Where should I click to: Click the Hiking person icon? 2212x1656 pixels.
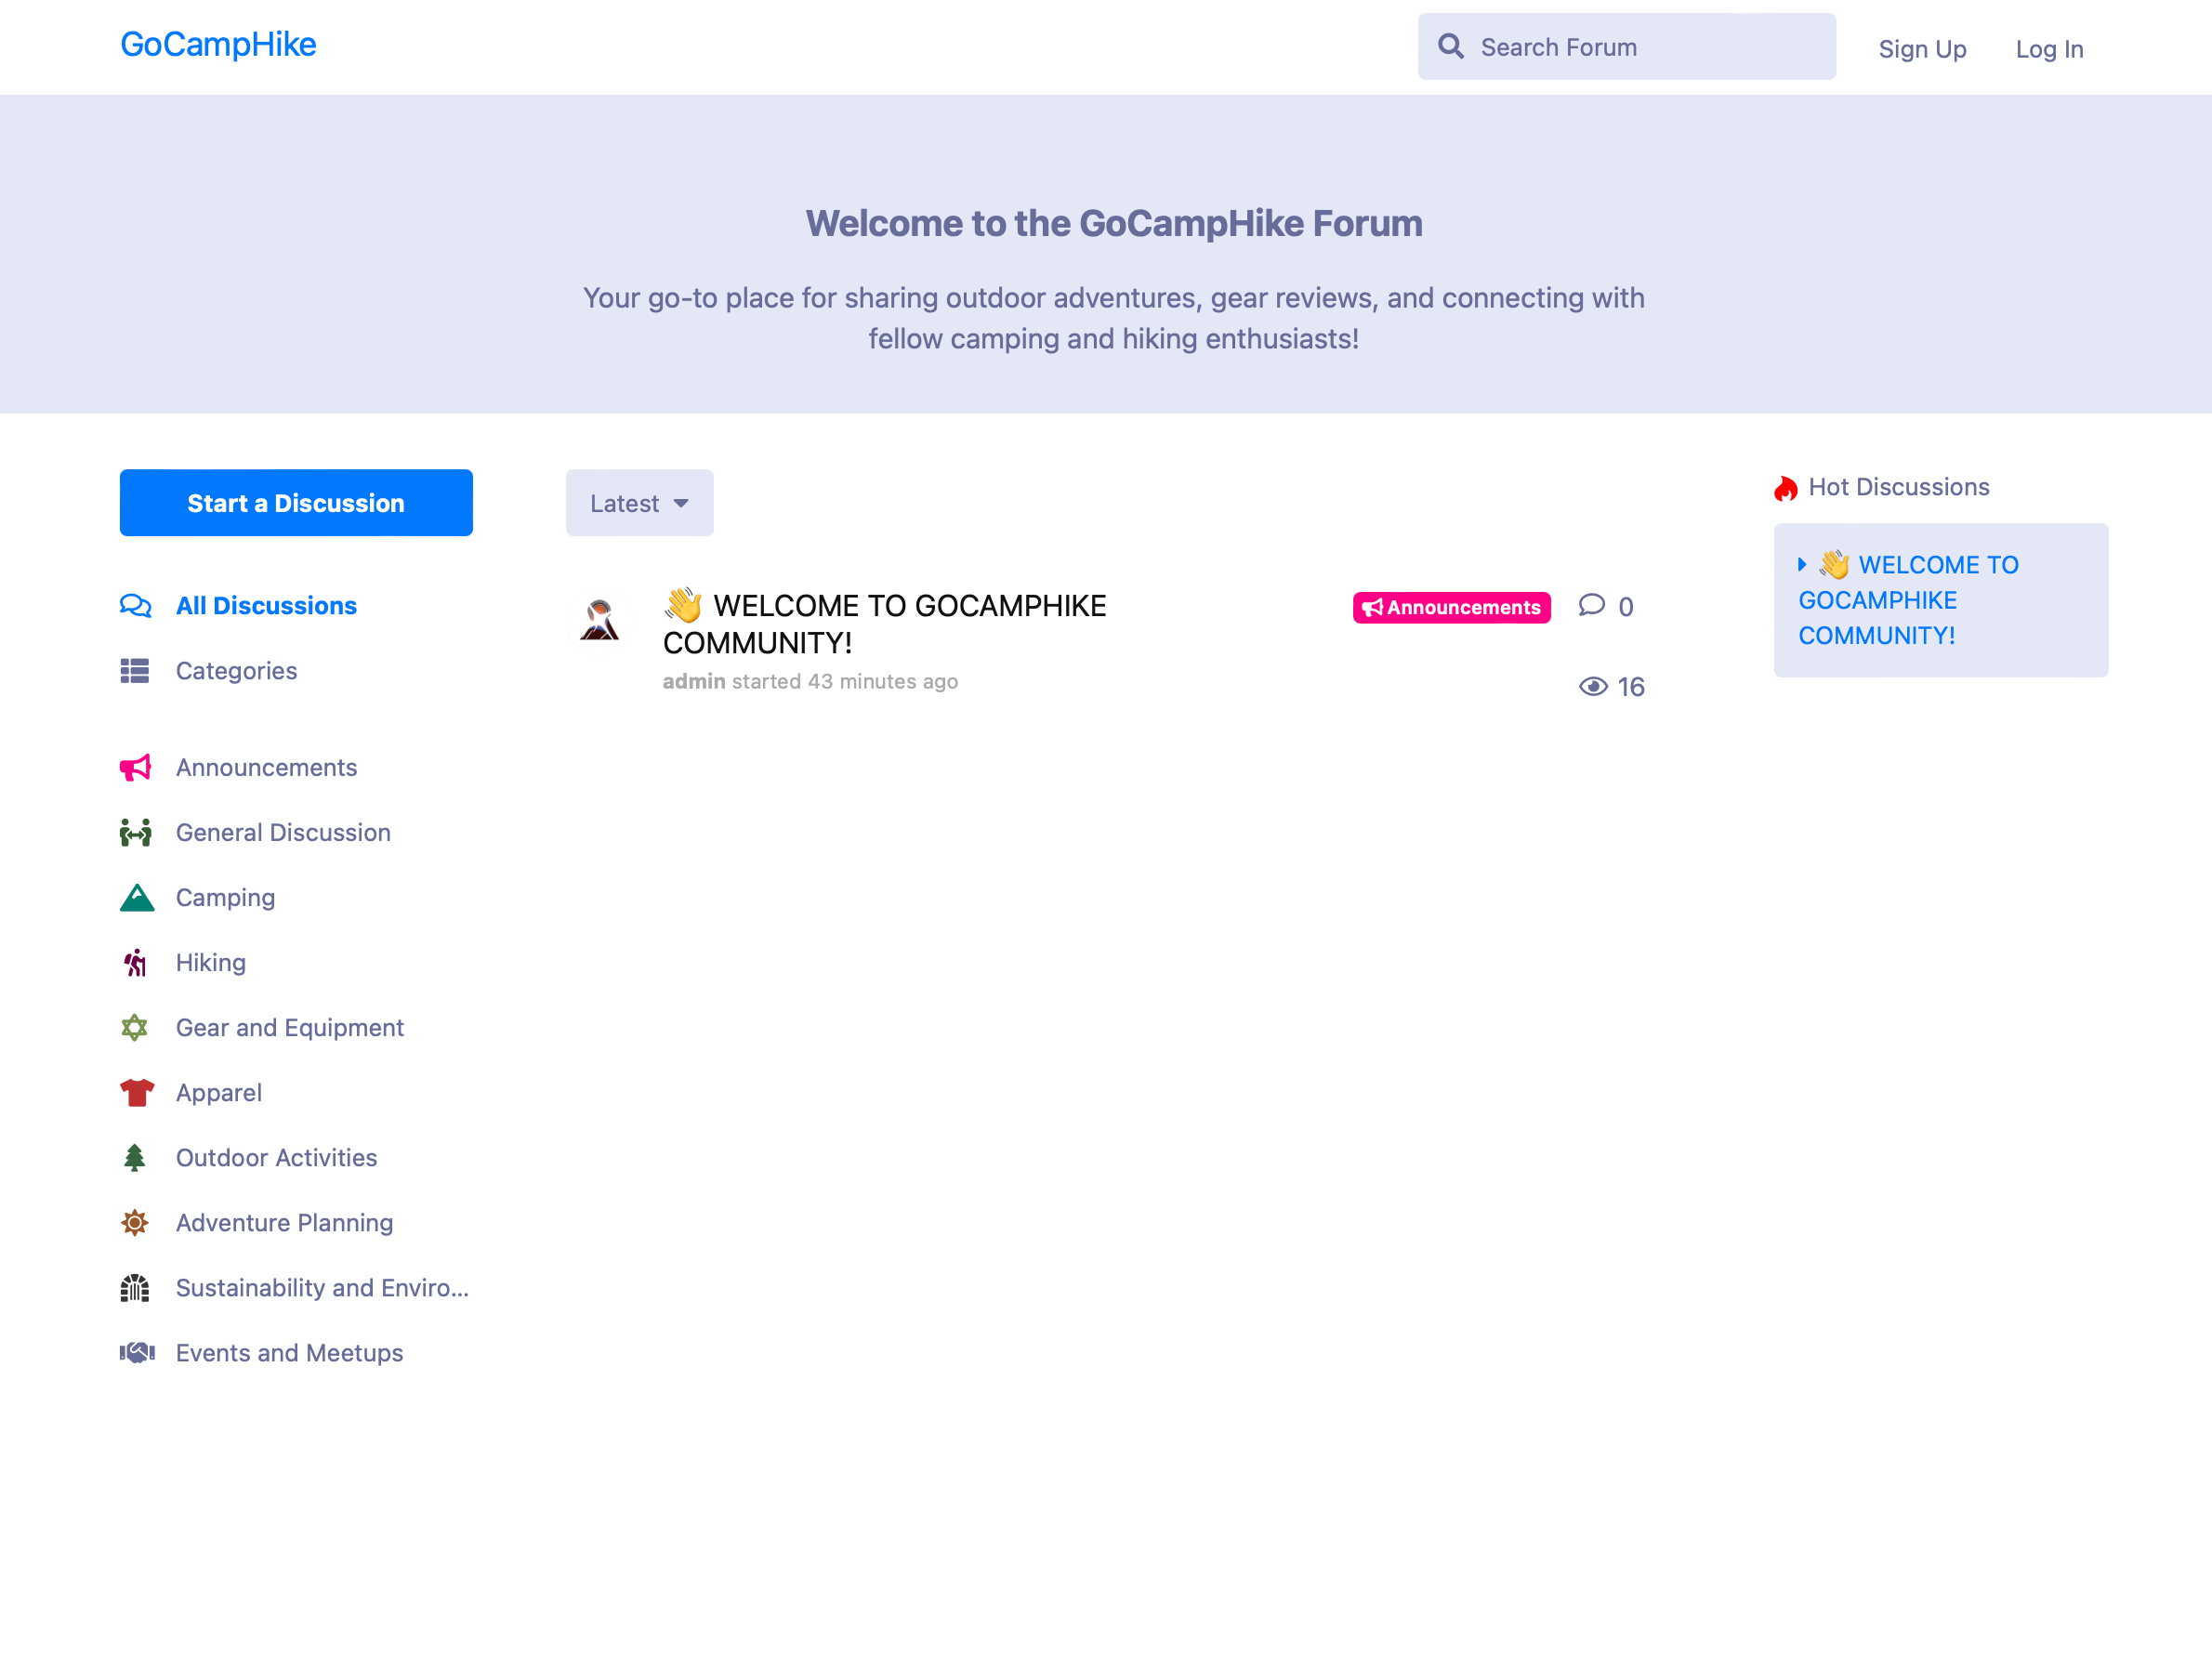[x=135, y=963]
